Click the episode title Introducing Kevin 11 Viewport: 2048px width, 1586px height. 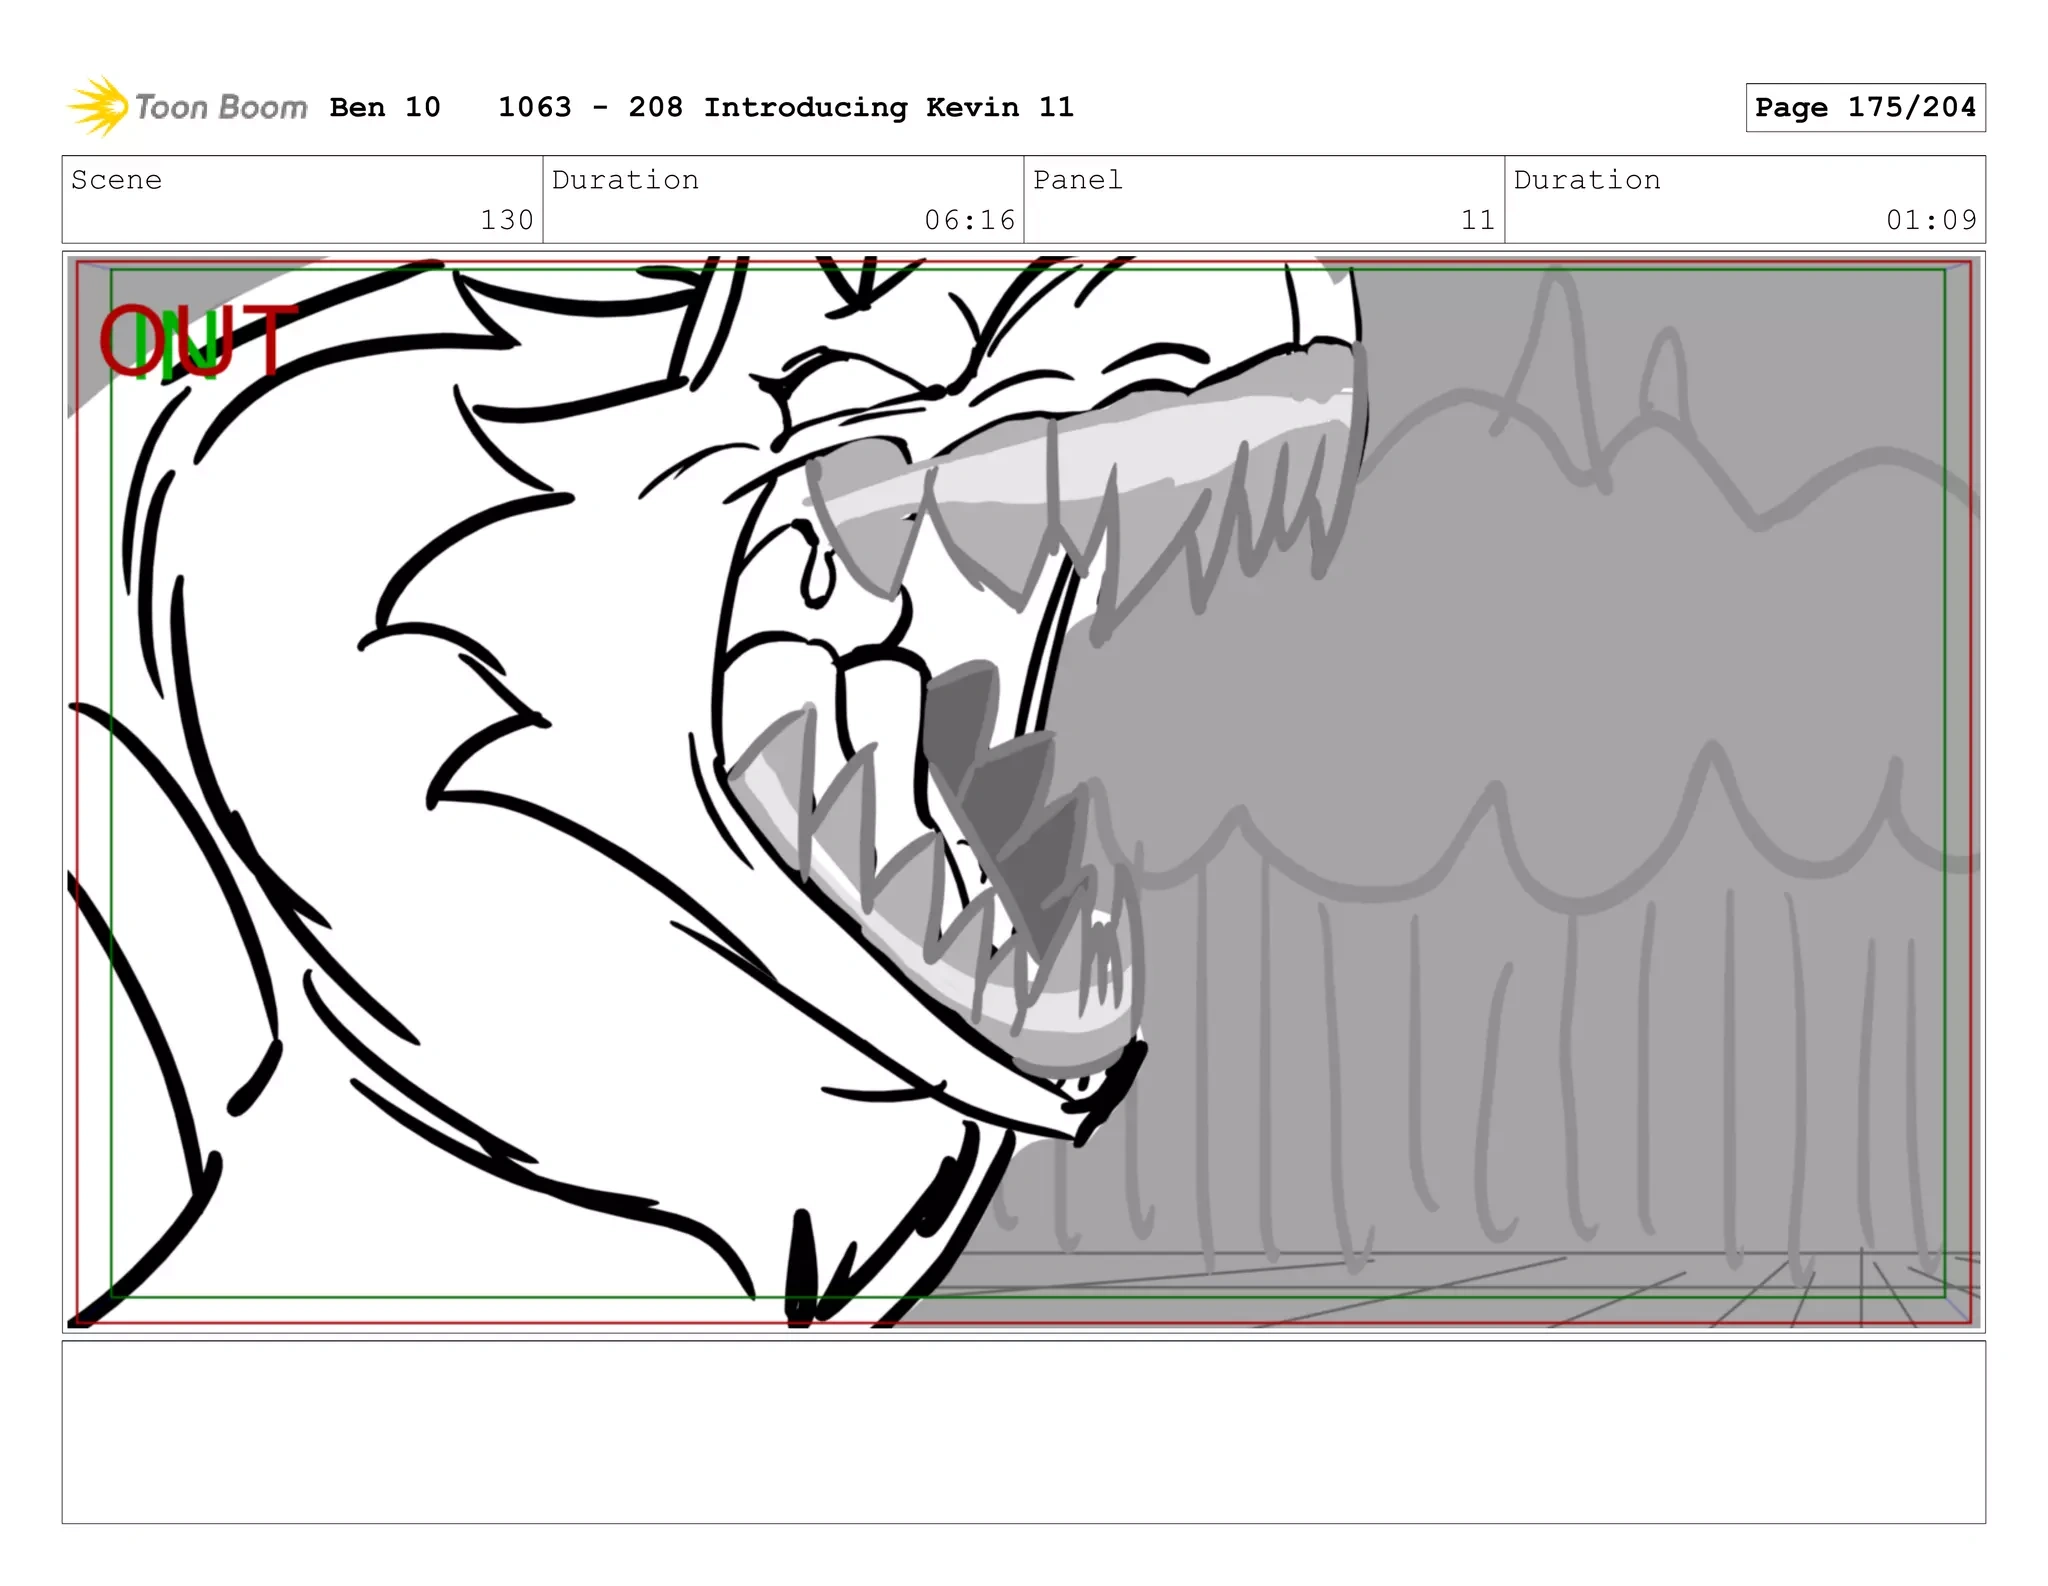[888, 107]
